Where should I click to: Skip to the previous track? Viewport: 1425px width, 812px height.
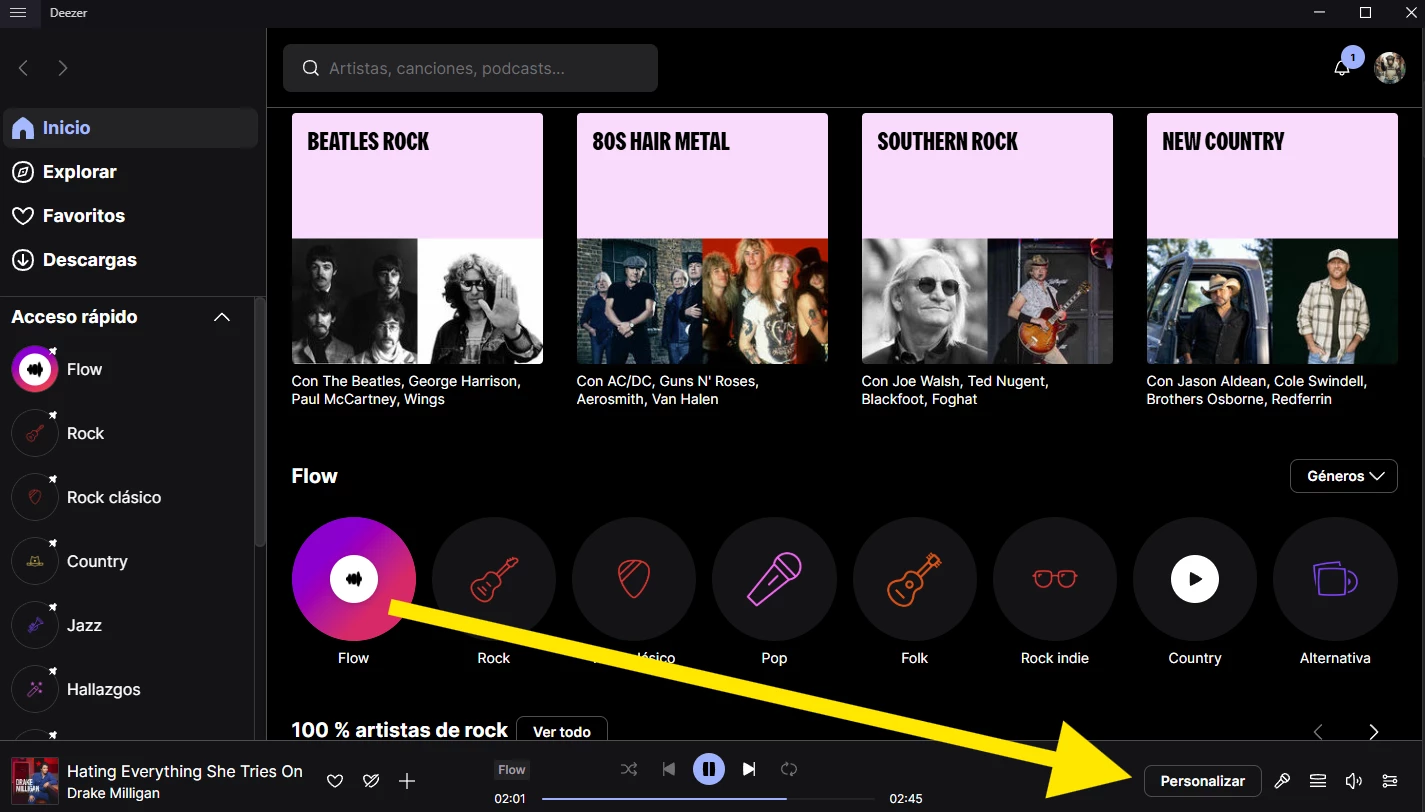[x=669, y=769]
